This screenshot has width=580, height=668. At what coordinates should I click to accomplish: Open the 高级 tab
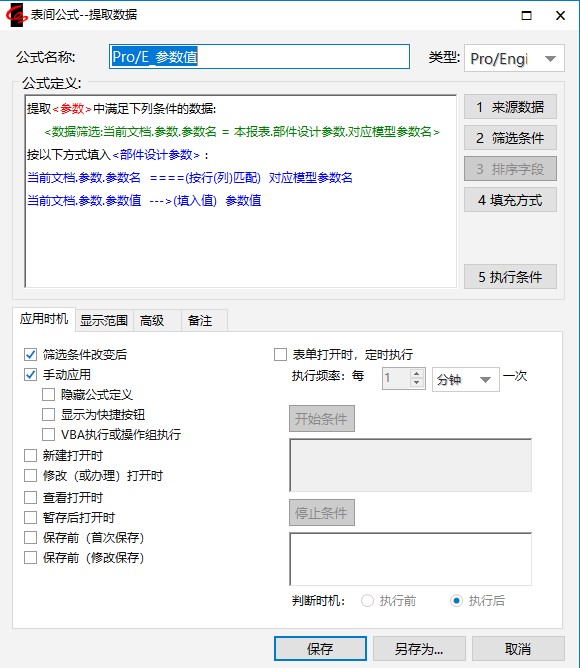152,320
